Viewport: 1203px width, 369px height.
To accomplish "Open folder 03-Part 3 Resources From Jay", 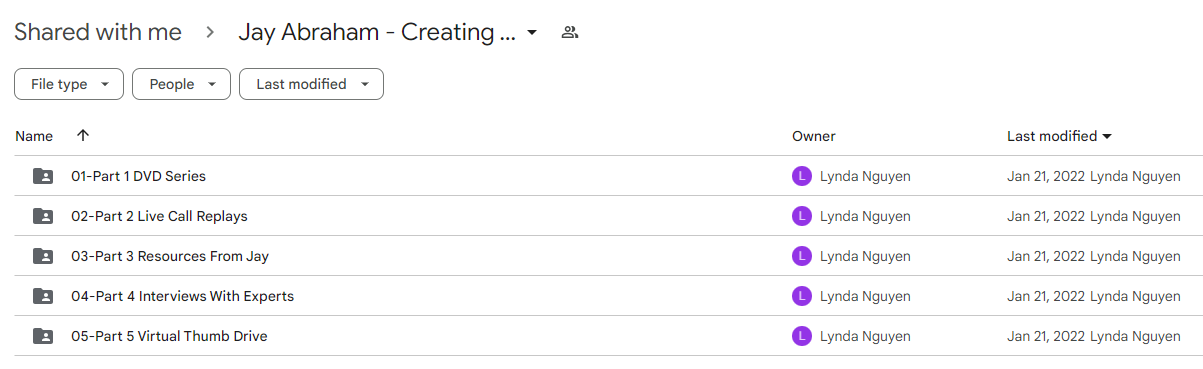I will point(170,256).
